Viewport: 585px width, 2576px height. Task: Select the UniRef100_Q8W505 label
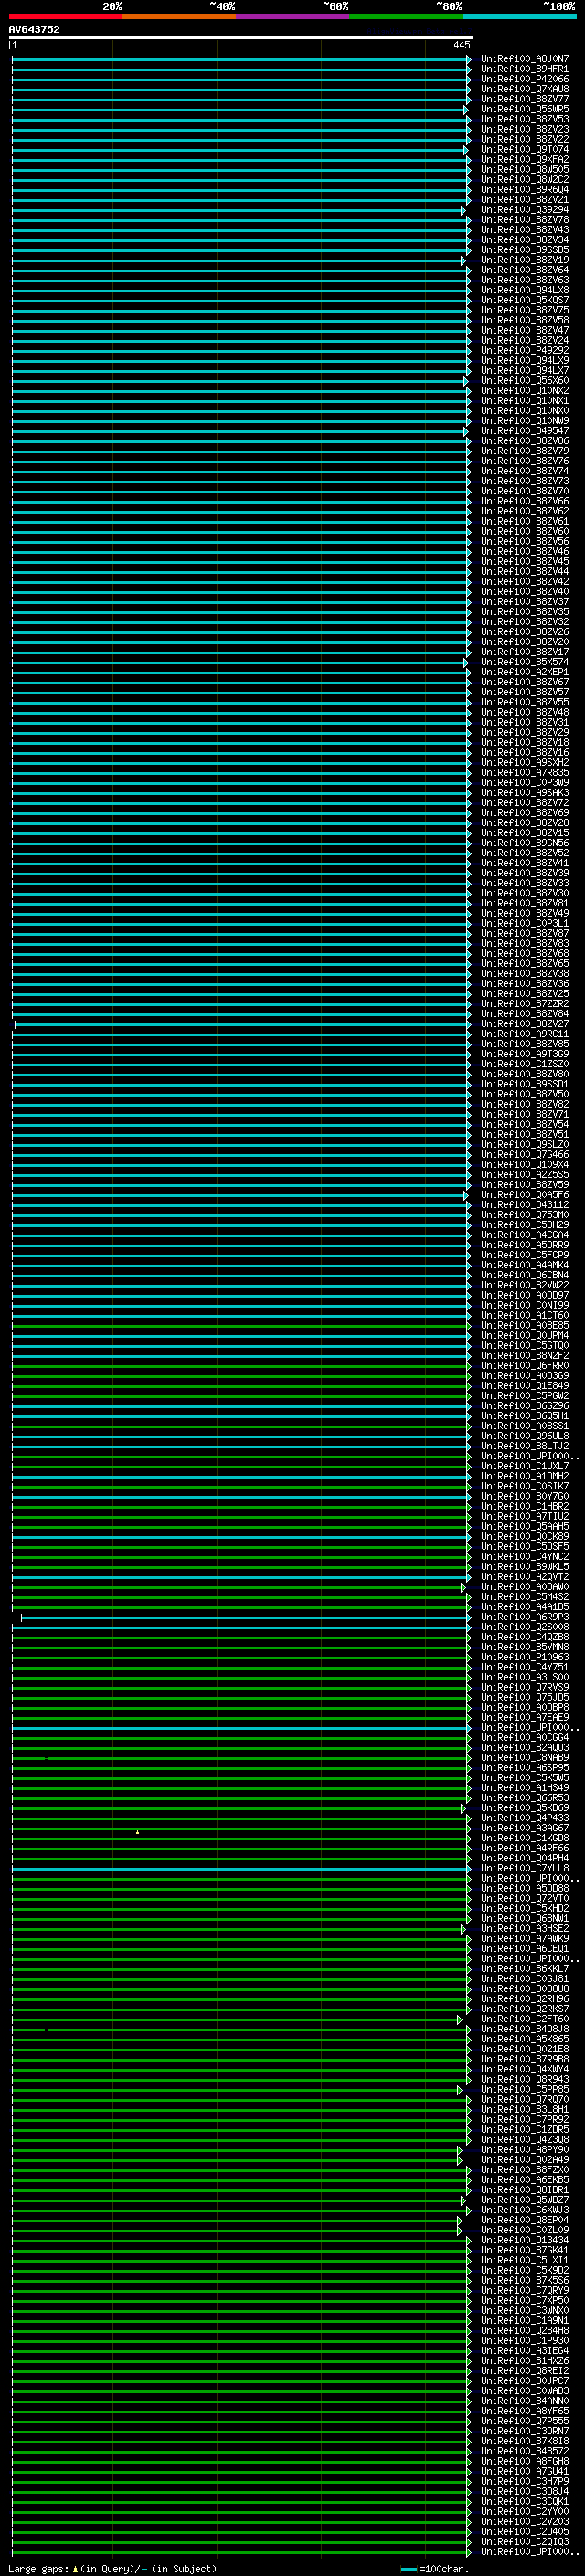[x=524, y=170]
